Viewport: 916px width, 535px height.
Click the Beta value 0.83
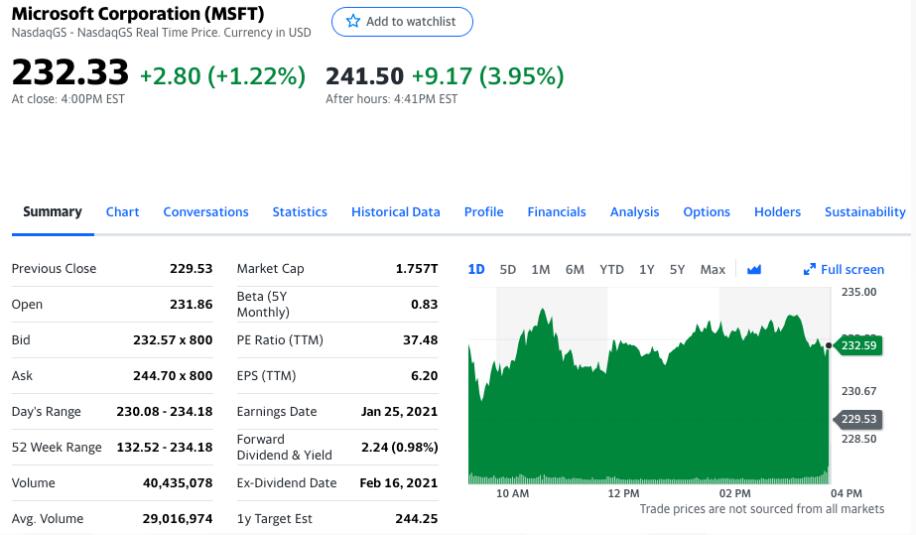tap(425, 304)
